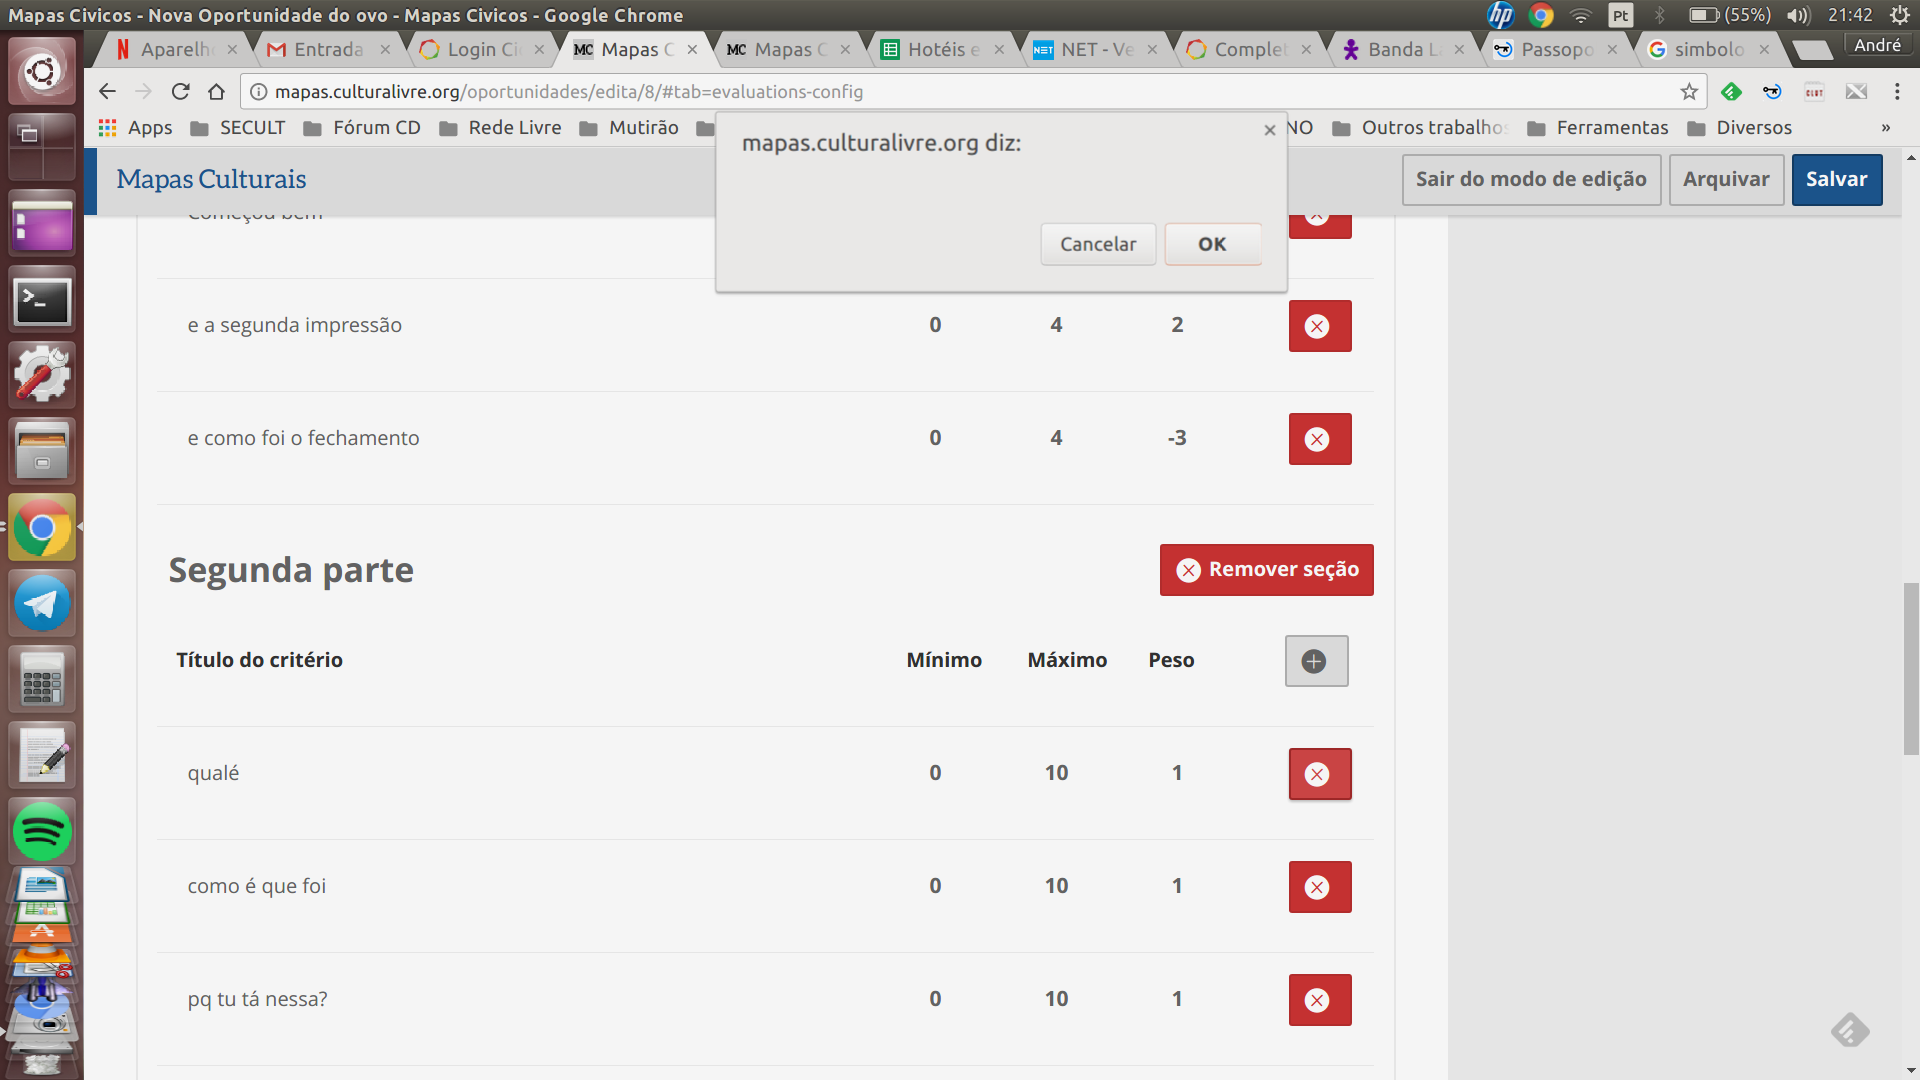Reload the current page

(180, 92)
